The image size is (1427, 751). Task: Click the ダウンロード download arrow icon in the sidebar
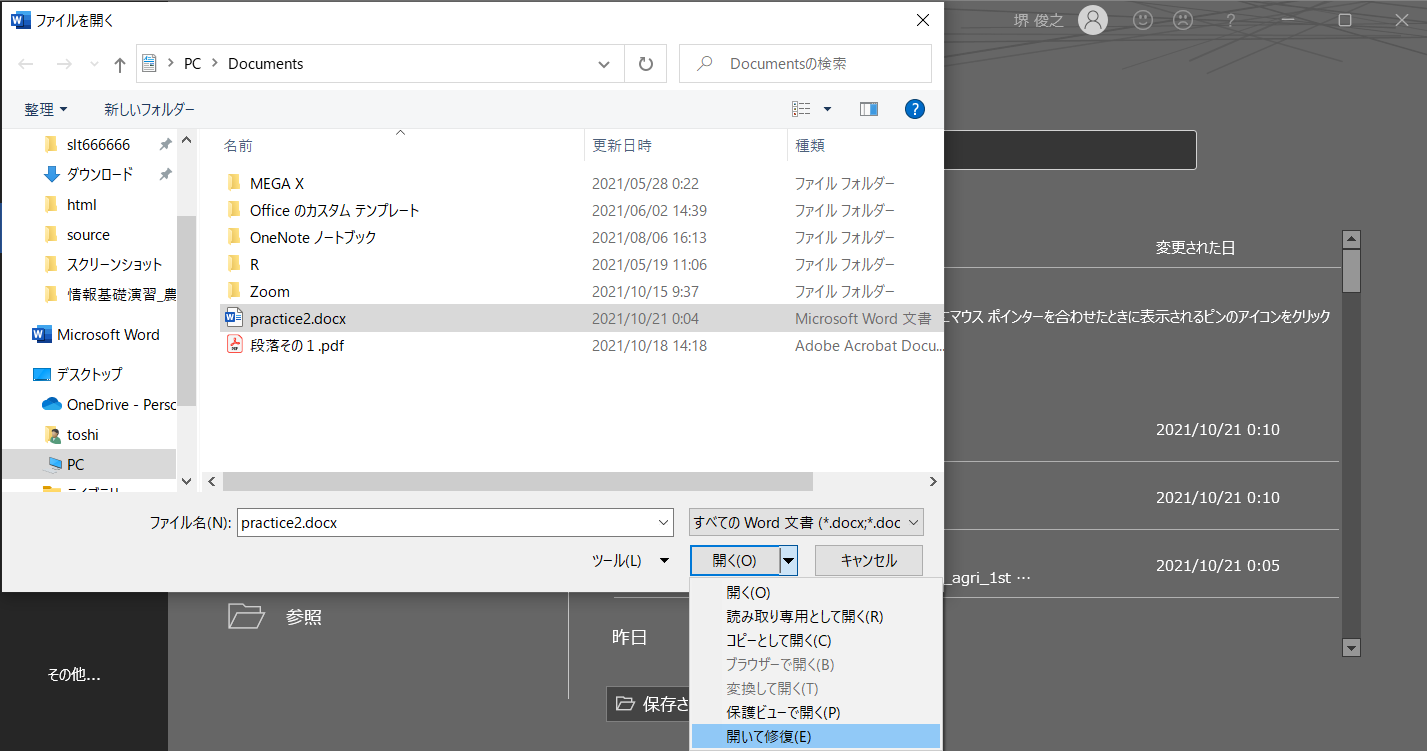52,174
